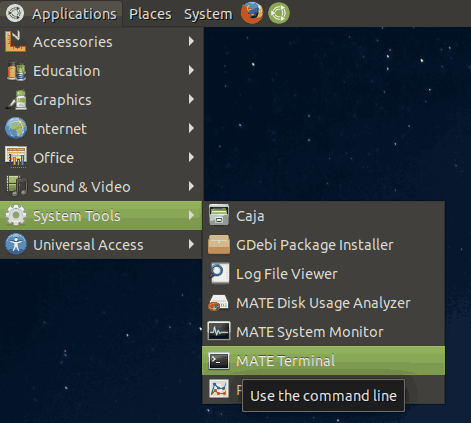The height and width of the screenshot is (423, 471).
Task: Click the chart icon below MATE Terminal
Action: pyautogui.click(x=219, y=389)
